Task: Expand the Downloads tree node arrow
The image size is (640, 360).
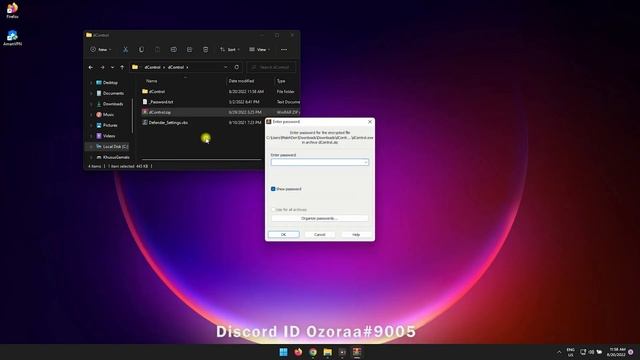Action: 91,104
